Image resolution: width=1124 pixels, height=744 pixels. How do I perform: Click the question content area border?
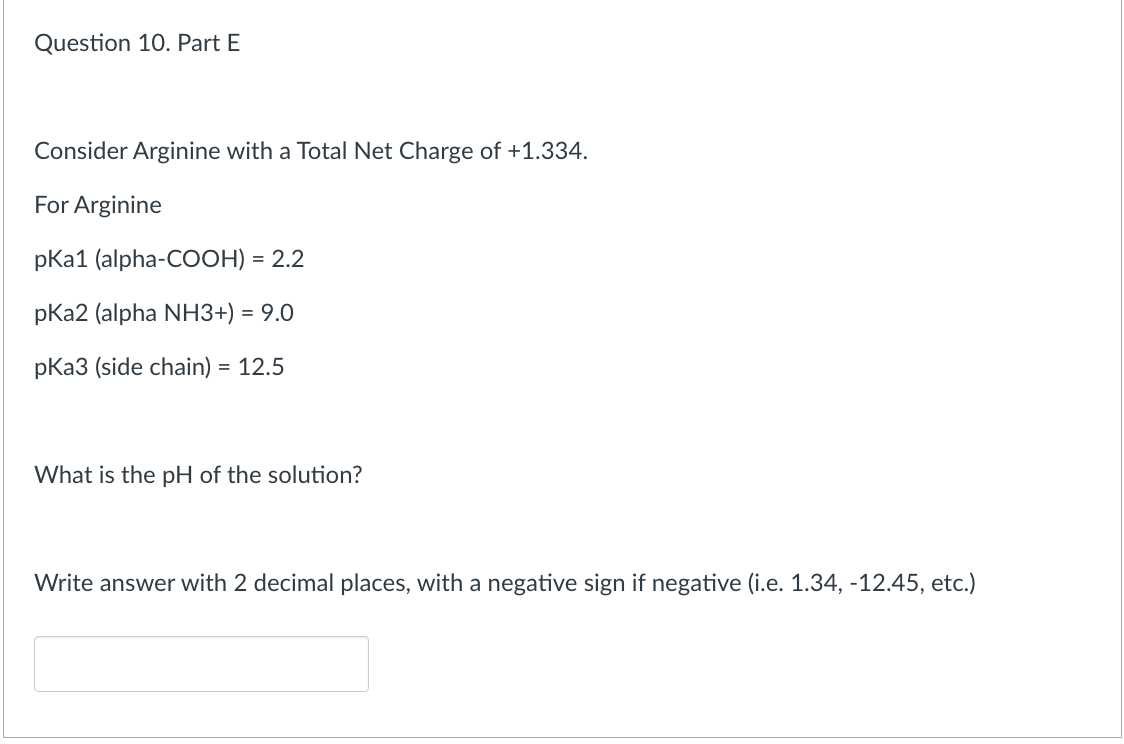[x=3, y=370]
